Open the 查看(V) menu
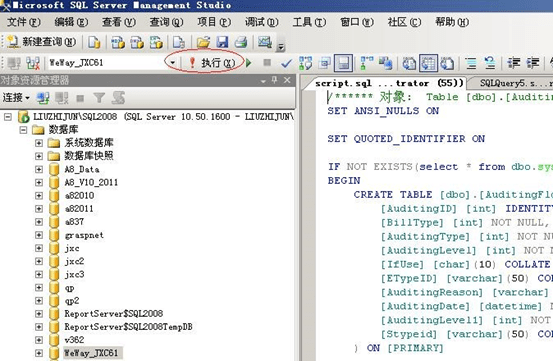Image resolution: width=553 pixels, height=361 pixels. click(x=118, y=22)
